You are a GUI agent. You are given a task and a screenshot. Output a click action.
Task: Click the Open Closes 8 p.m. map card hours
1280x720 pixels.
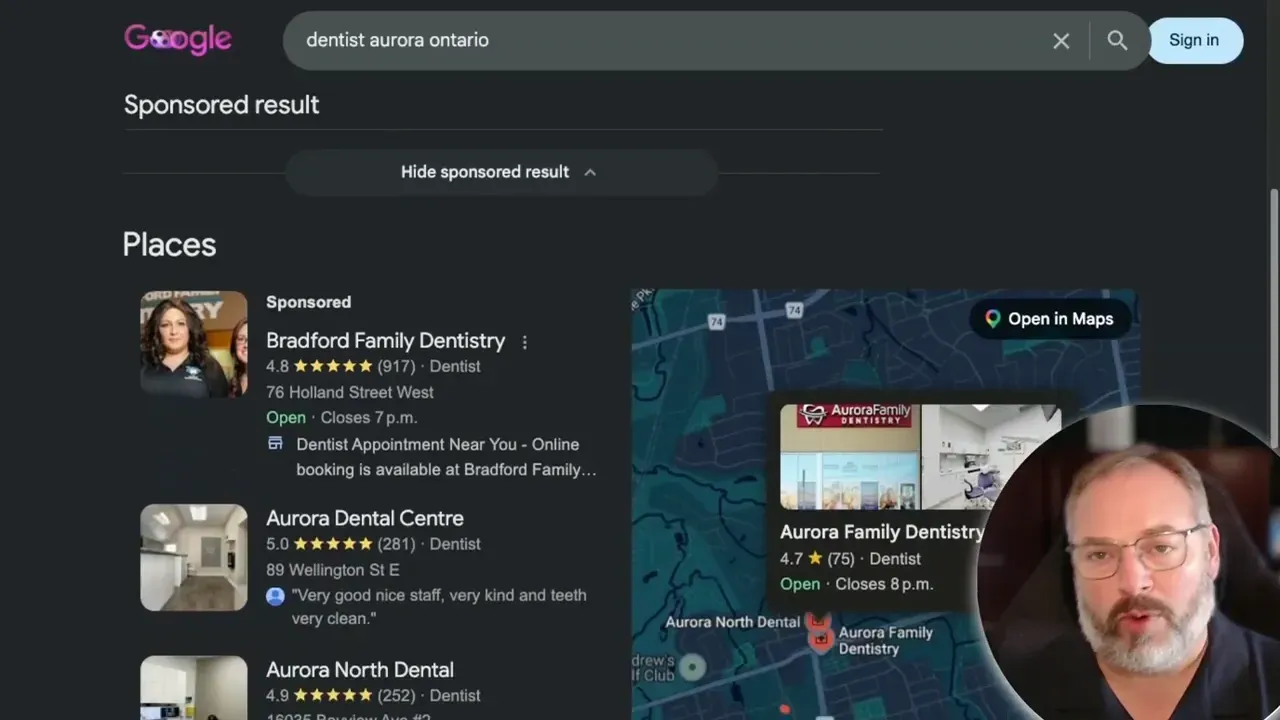(x=857, y=584)
